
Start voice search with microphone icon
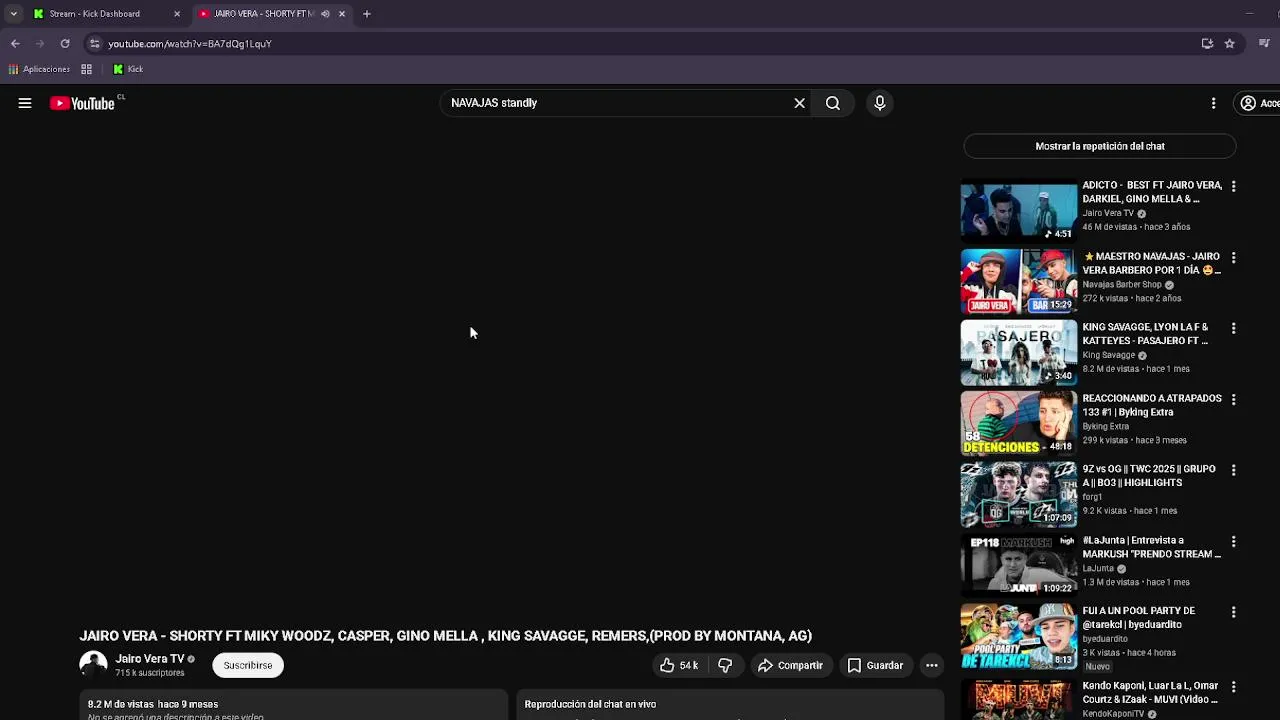(x=880, y=103)
